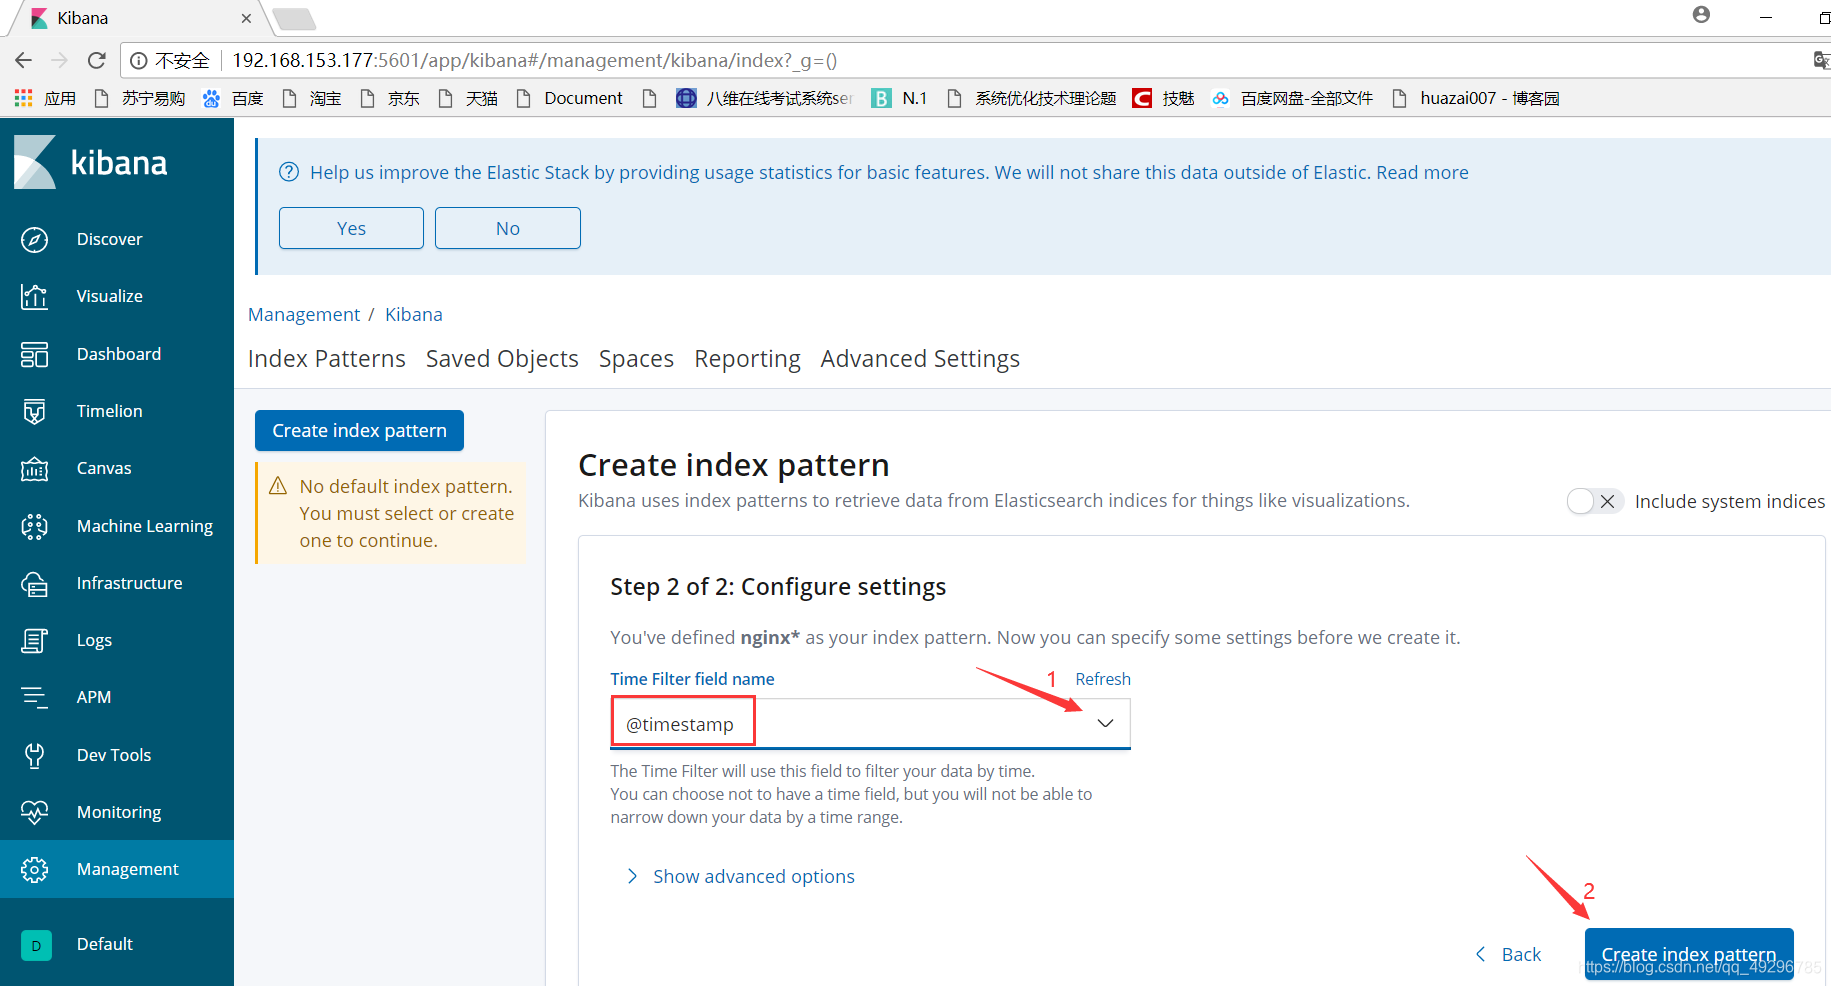Open Logs icon in sidebar

click(x=35, y=641)
